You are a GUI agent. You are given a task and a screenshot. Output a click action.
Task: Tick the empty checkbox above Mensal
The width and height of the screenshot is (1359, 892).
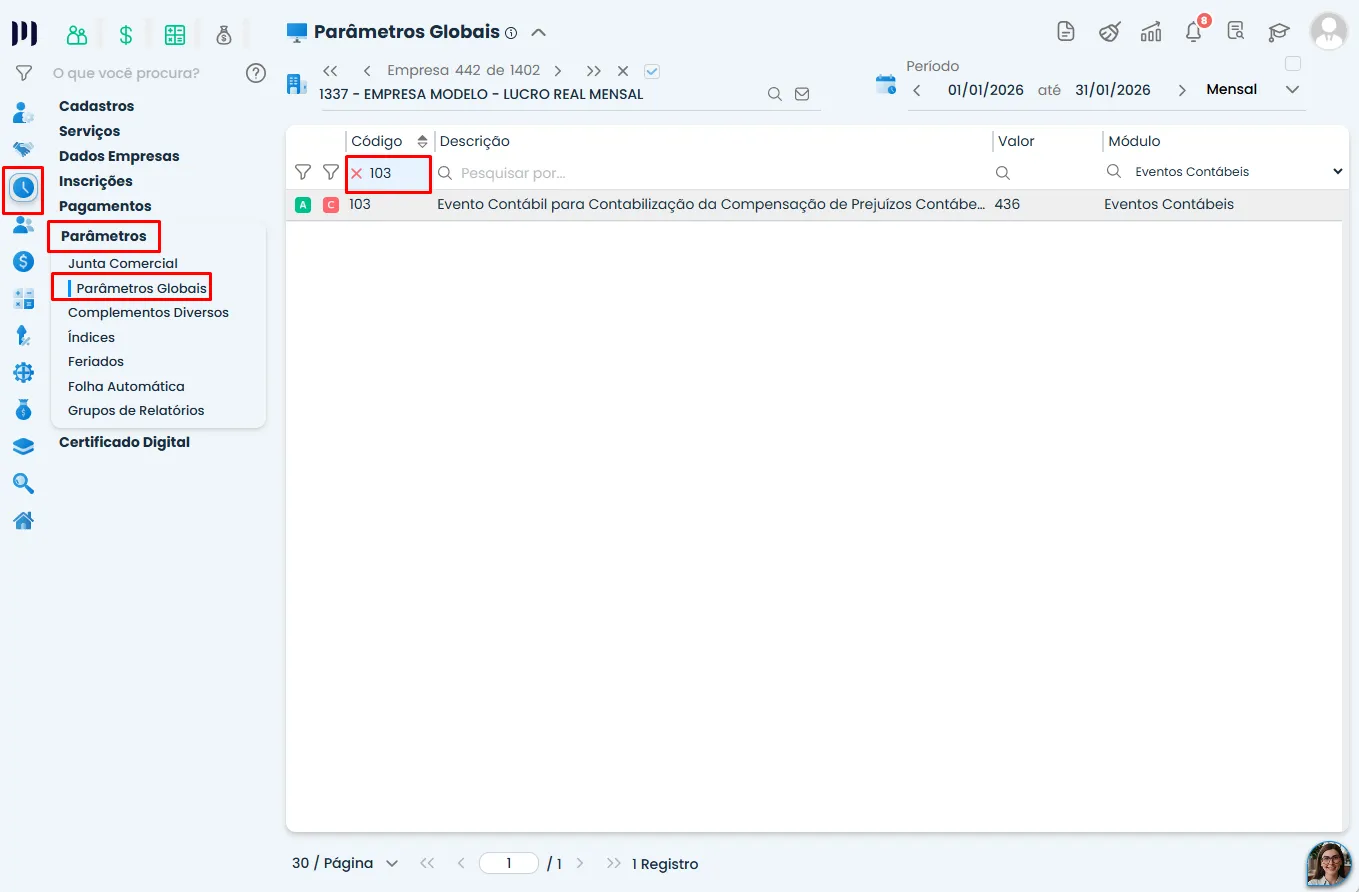(x=1293, y=64)
